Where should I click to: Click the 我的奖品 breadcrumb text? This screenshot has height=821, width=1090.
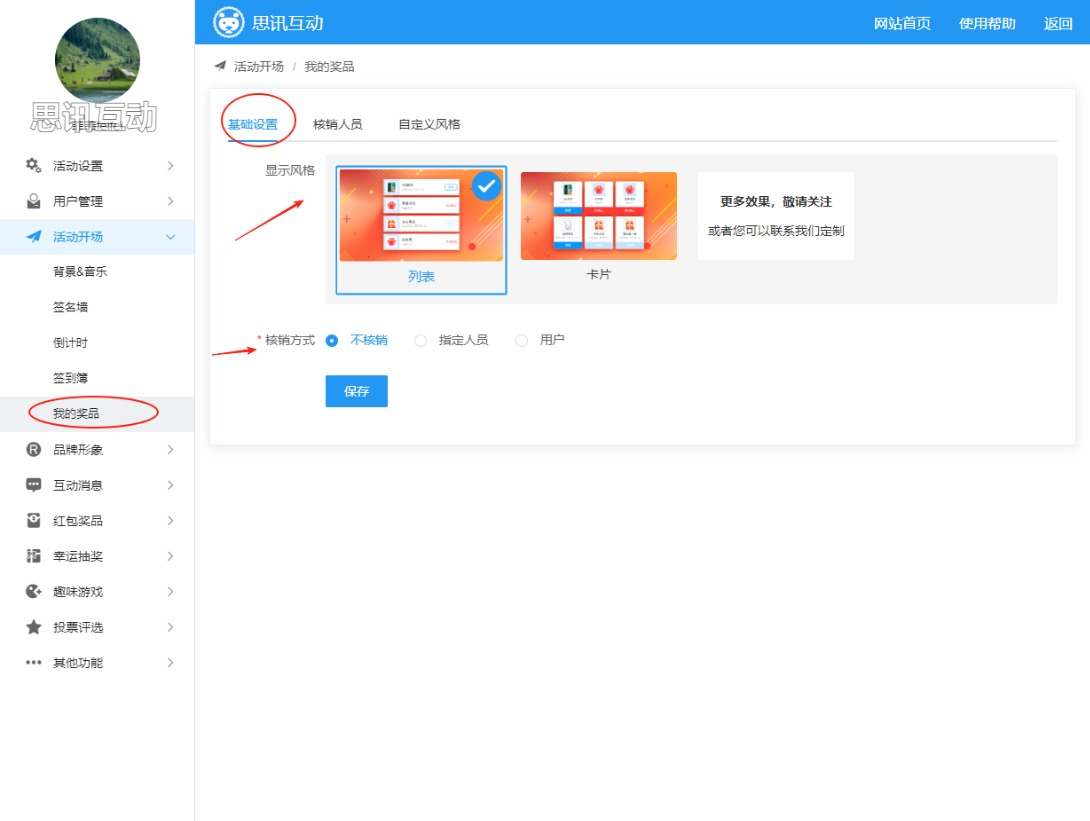330,66
